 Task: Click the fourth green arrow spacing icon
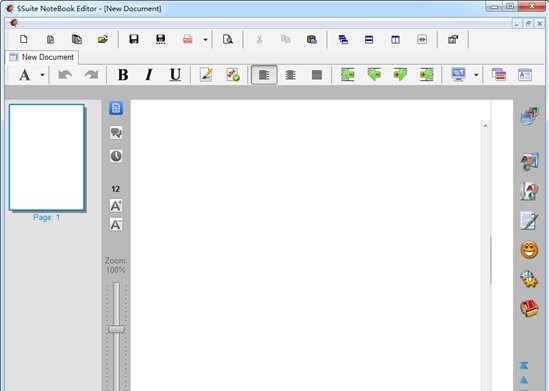click(427, 75)
